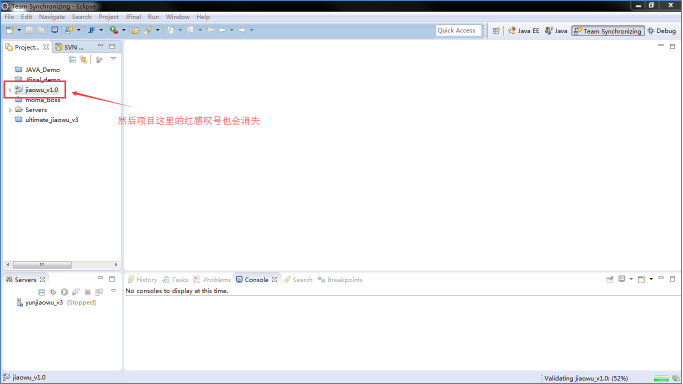The width and height of the screenshot is (683, 384).
Task: Click the Open Task folder icon
Action: 136,30
